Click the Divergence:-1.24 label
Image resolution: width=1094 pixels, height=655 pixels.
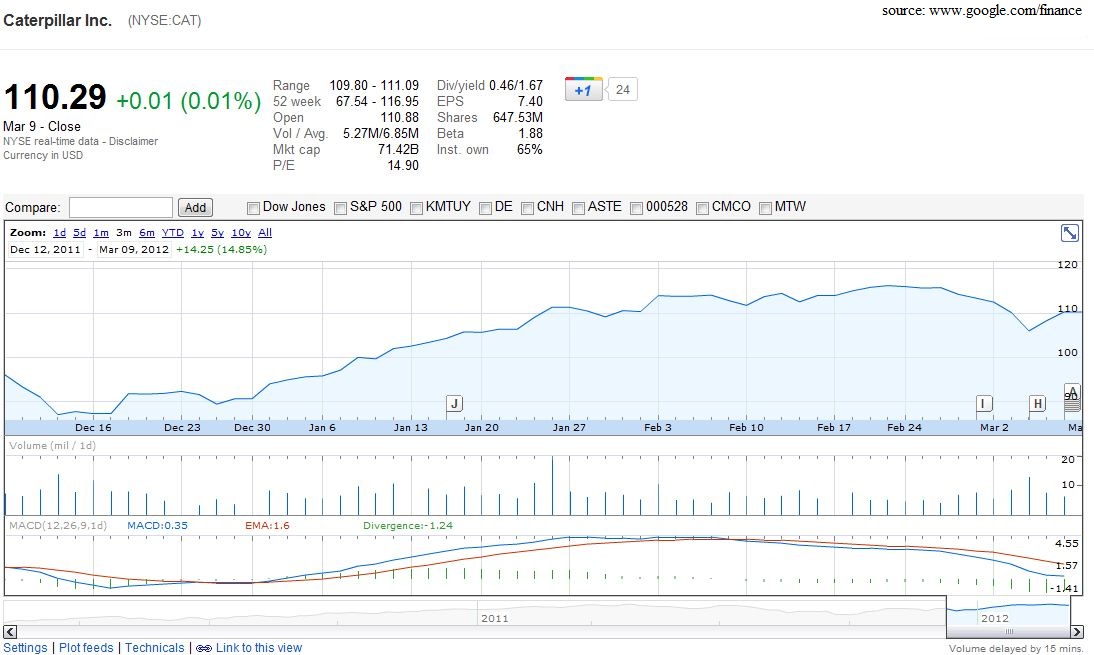coord(408,525)
